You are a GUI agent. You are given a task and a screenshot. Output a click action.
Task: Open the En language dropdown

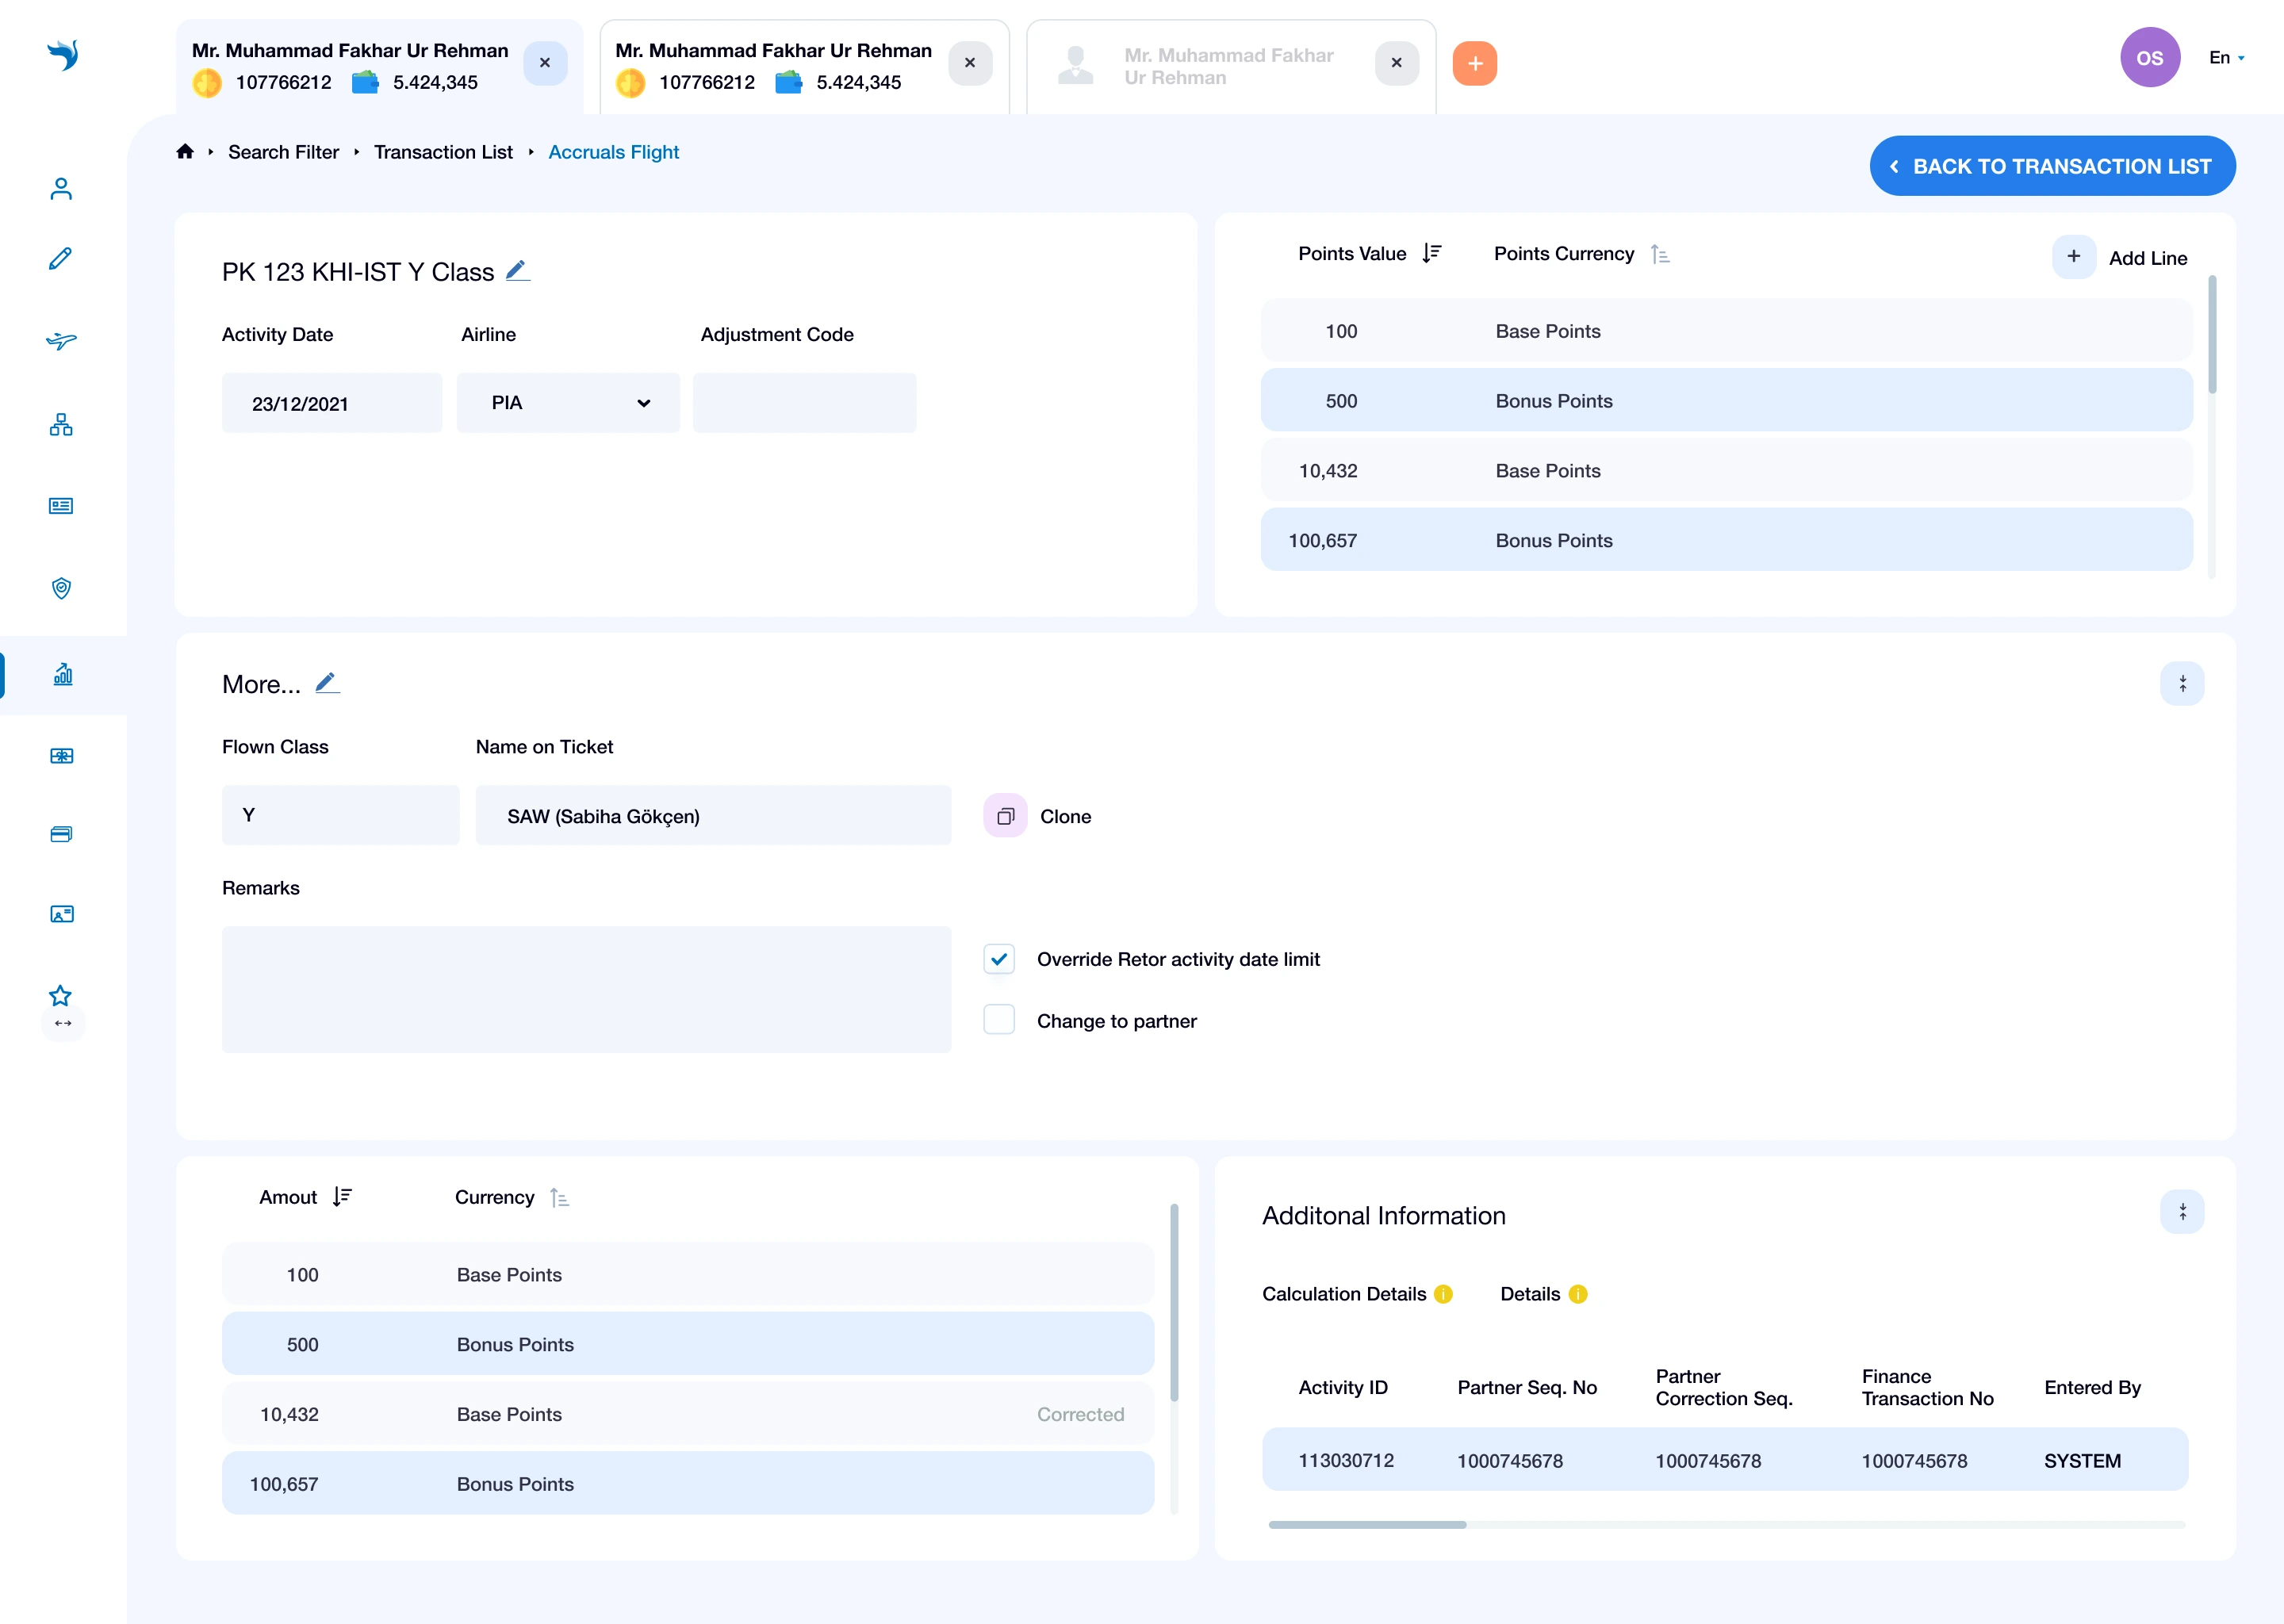pyautogui.click(x=2226, y=58)
